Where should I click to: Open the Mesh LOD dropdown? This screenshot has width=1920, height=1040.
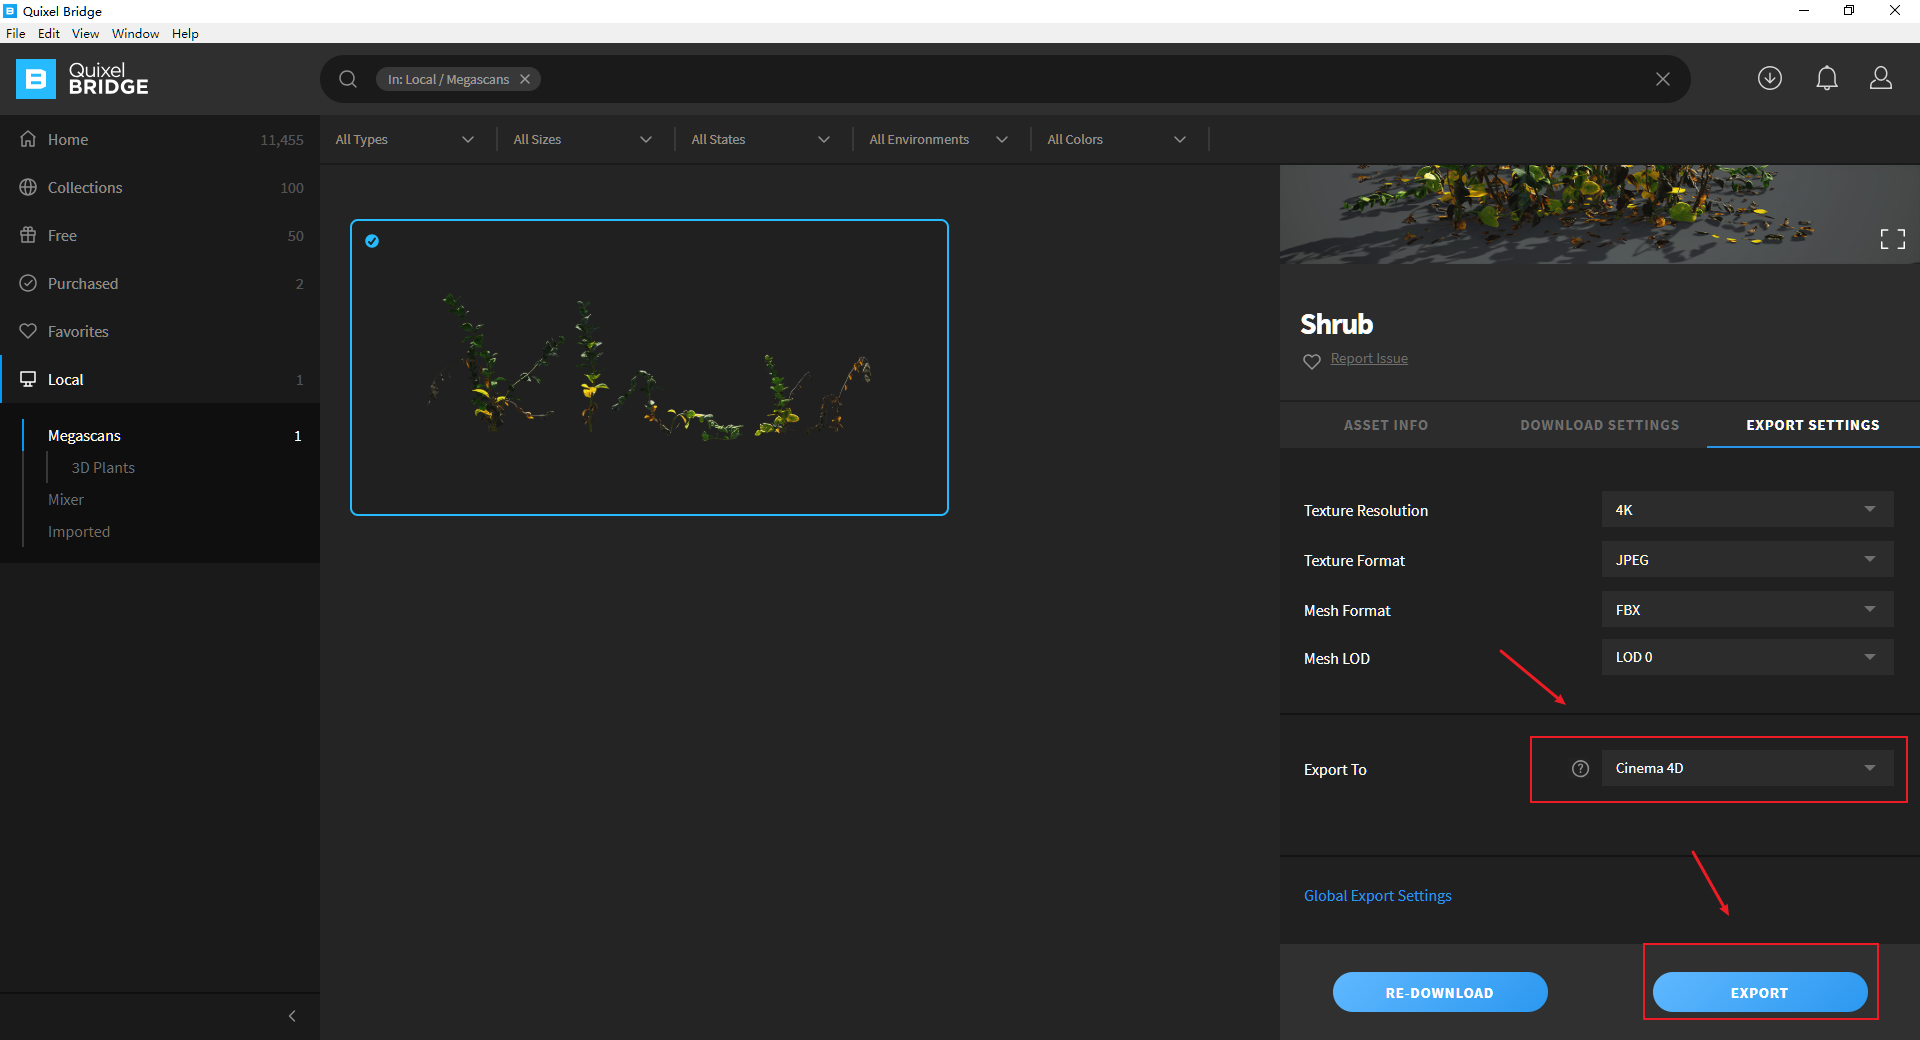point(1747,657)
